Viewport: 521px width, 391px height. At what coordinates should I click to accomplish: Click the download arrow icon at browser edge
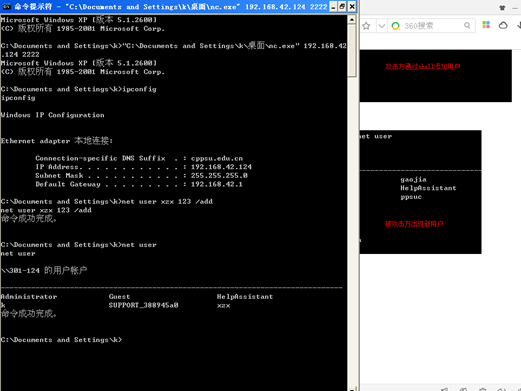[519, 25]
